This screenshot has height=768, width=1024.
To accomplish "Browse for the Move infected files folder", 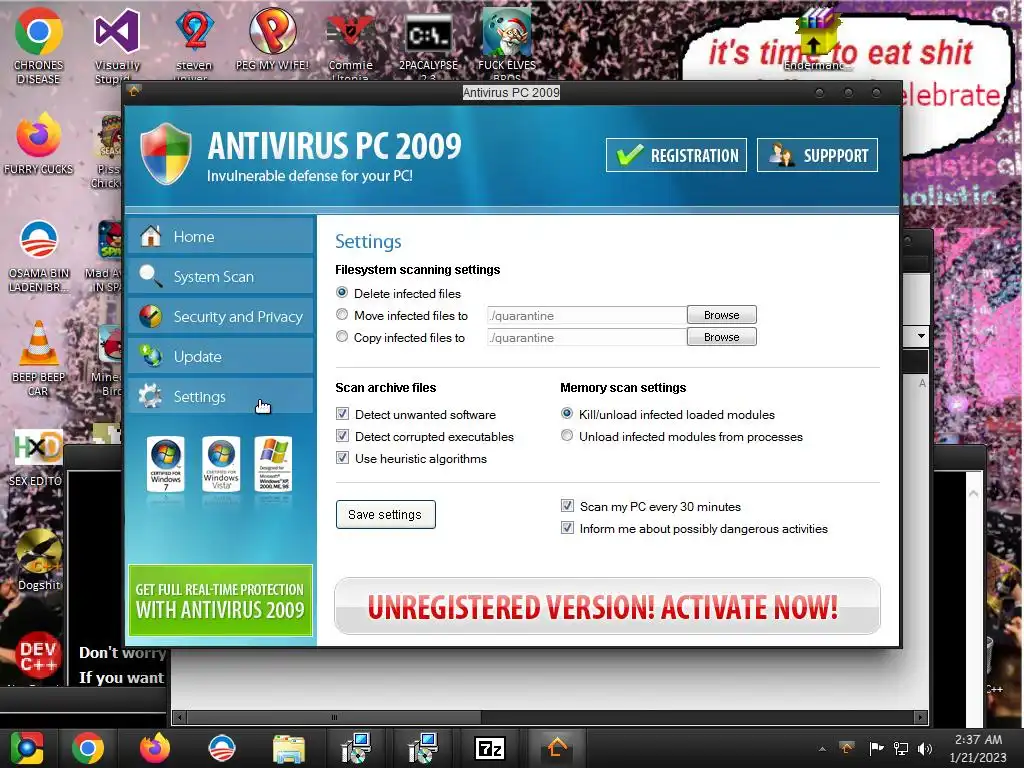I will 722,315.
